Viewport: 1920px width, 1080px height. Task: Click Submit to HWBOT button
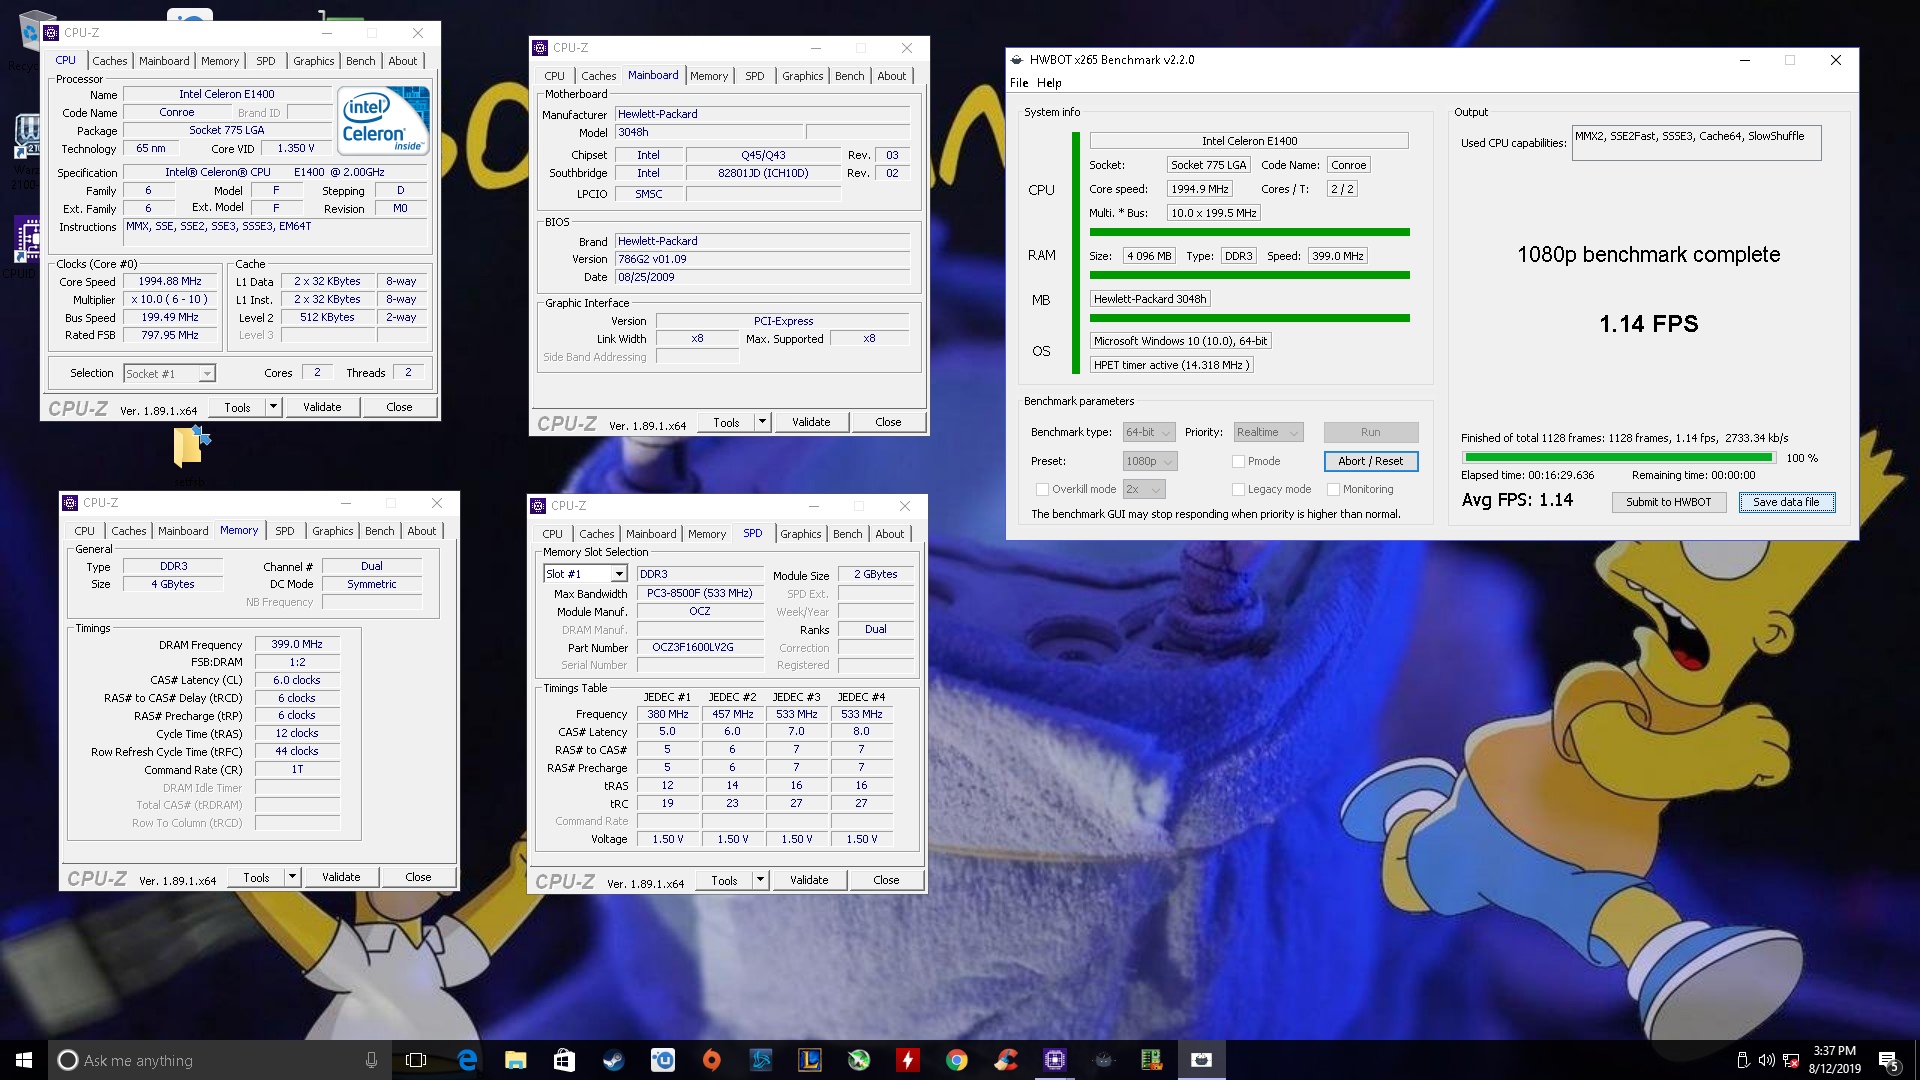click(1669, 502)
